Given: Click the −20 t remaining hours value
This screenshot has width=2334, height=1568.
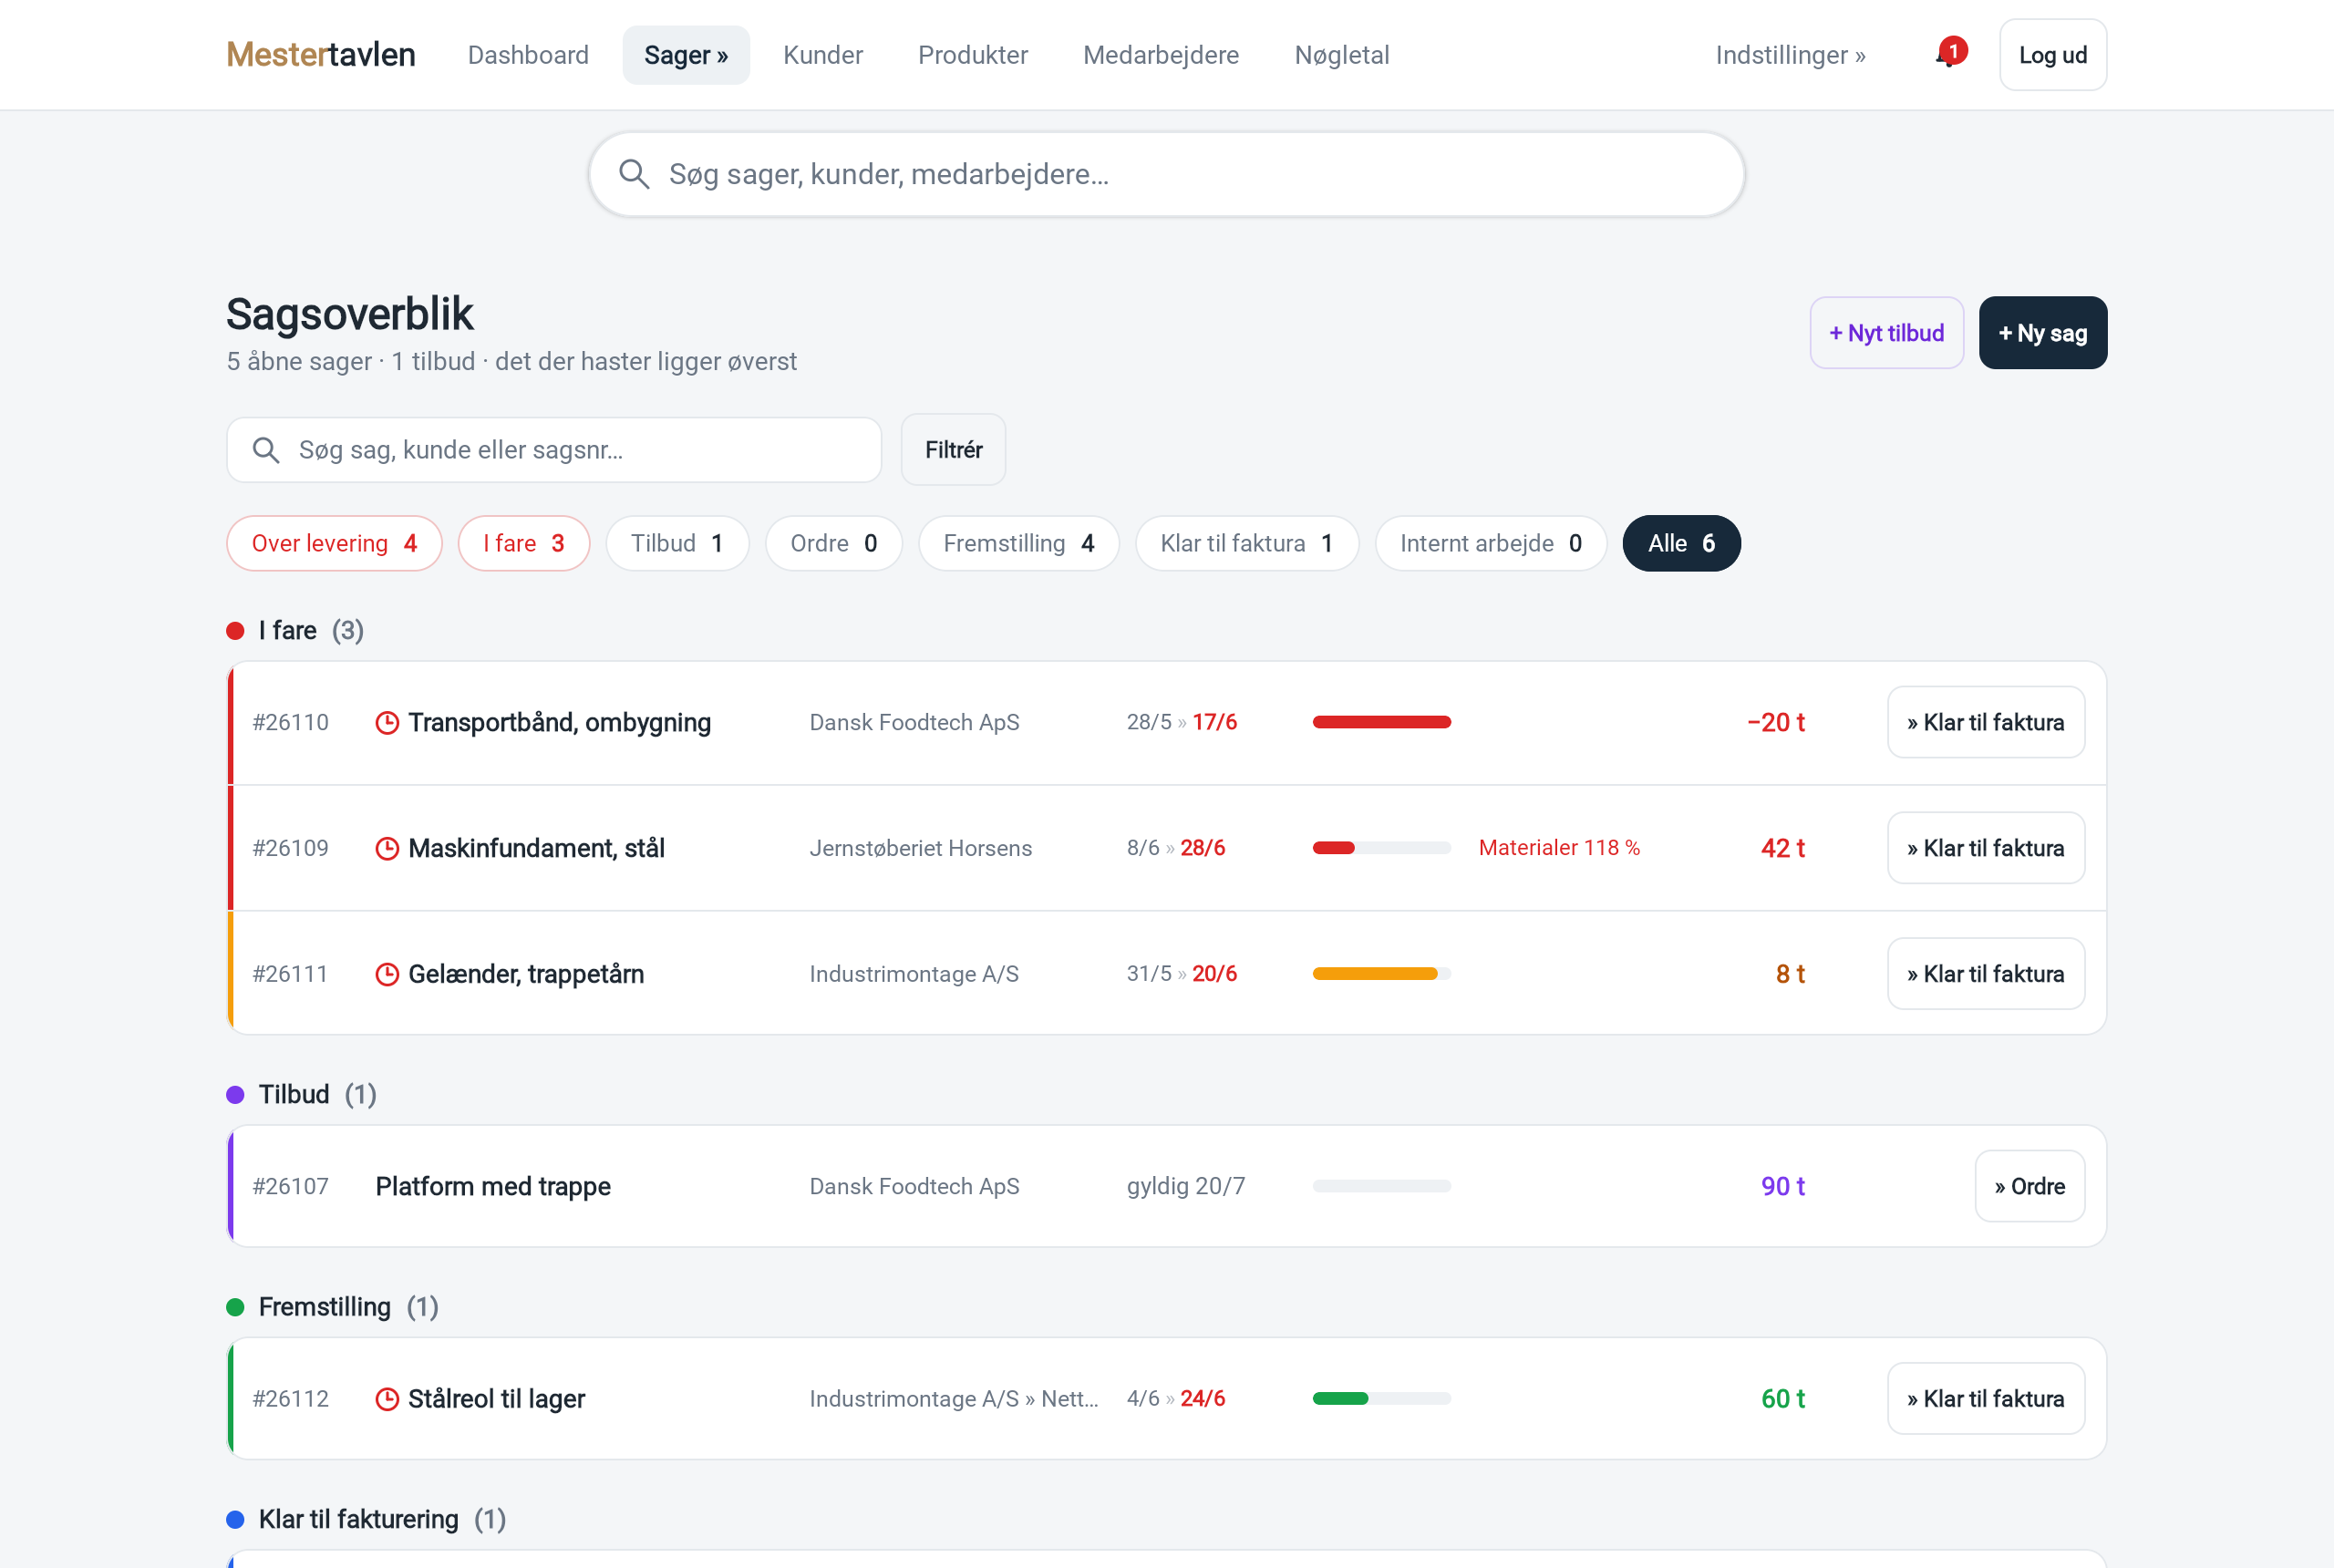Looking at the screenshot, I should (x=1776, y=722).
